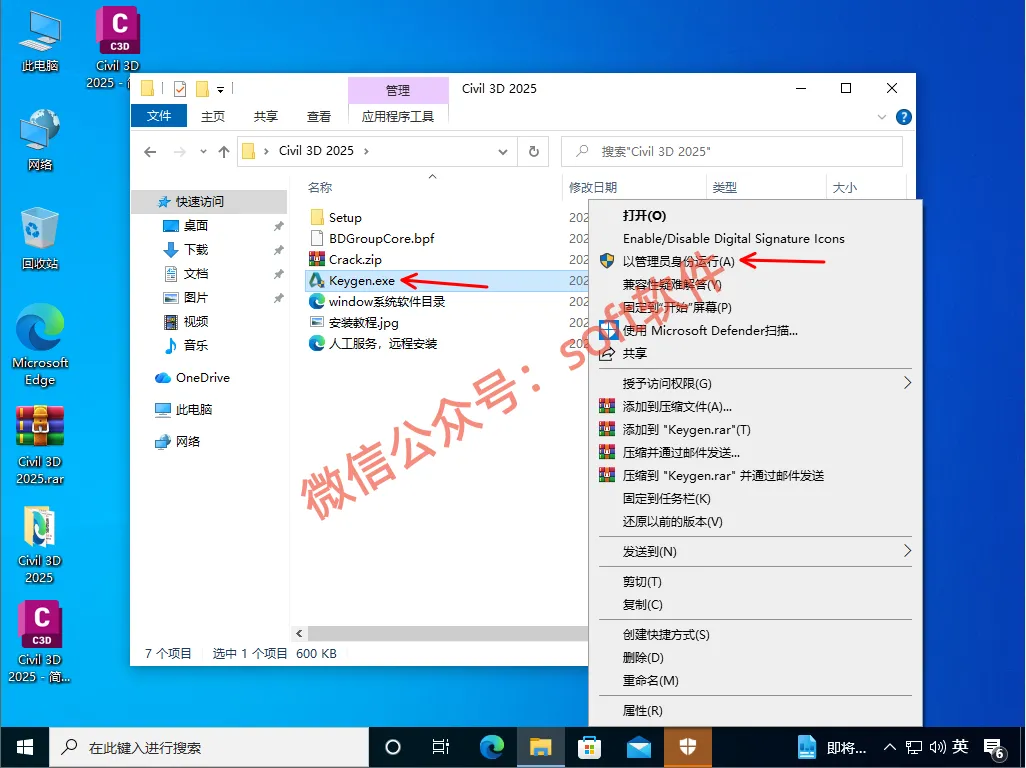Switch to the 共享 ribbon tab
This screenshot has height=768, width=1026.
point(266,116)
